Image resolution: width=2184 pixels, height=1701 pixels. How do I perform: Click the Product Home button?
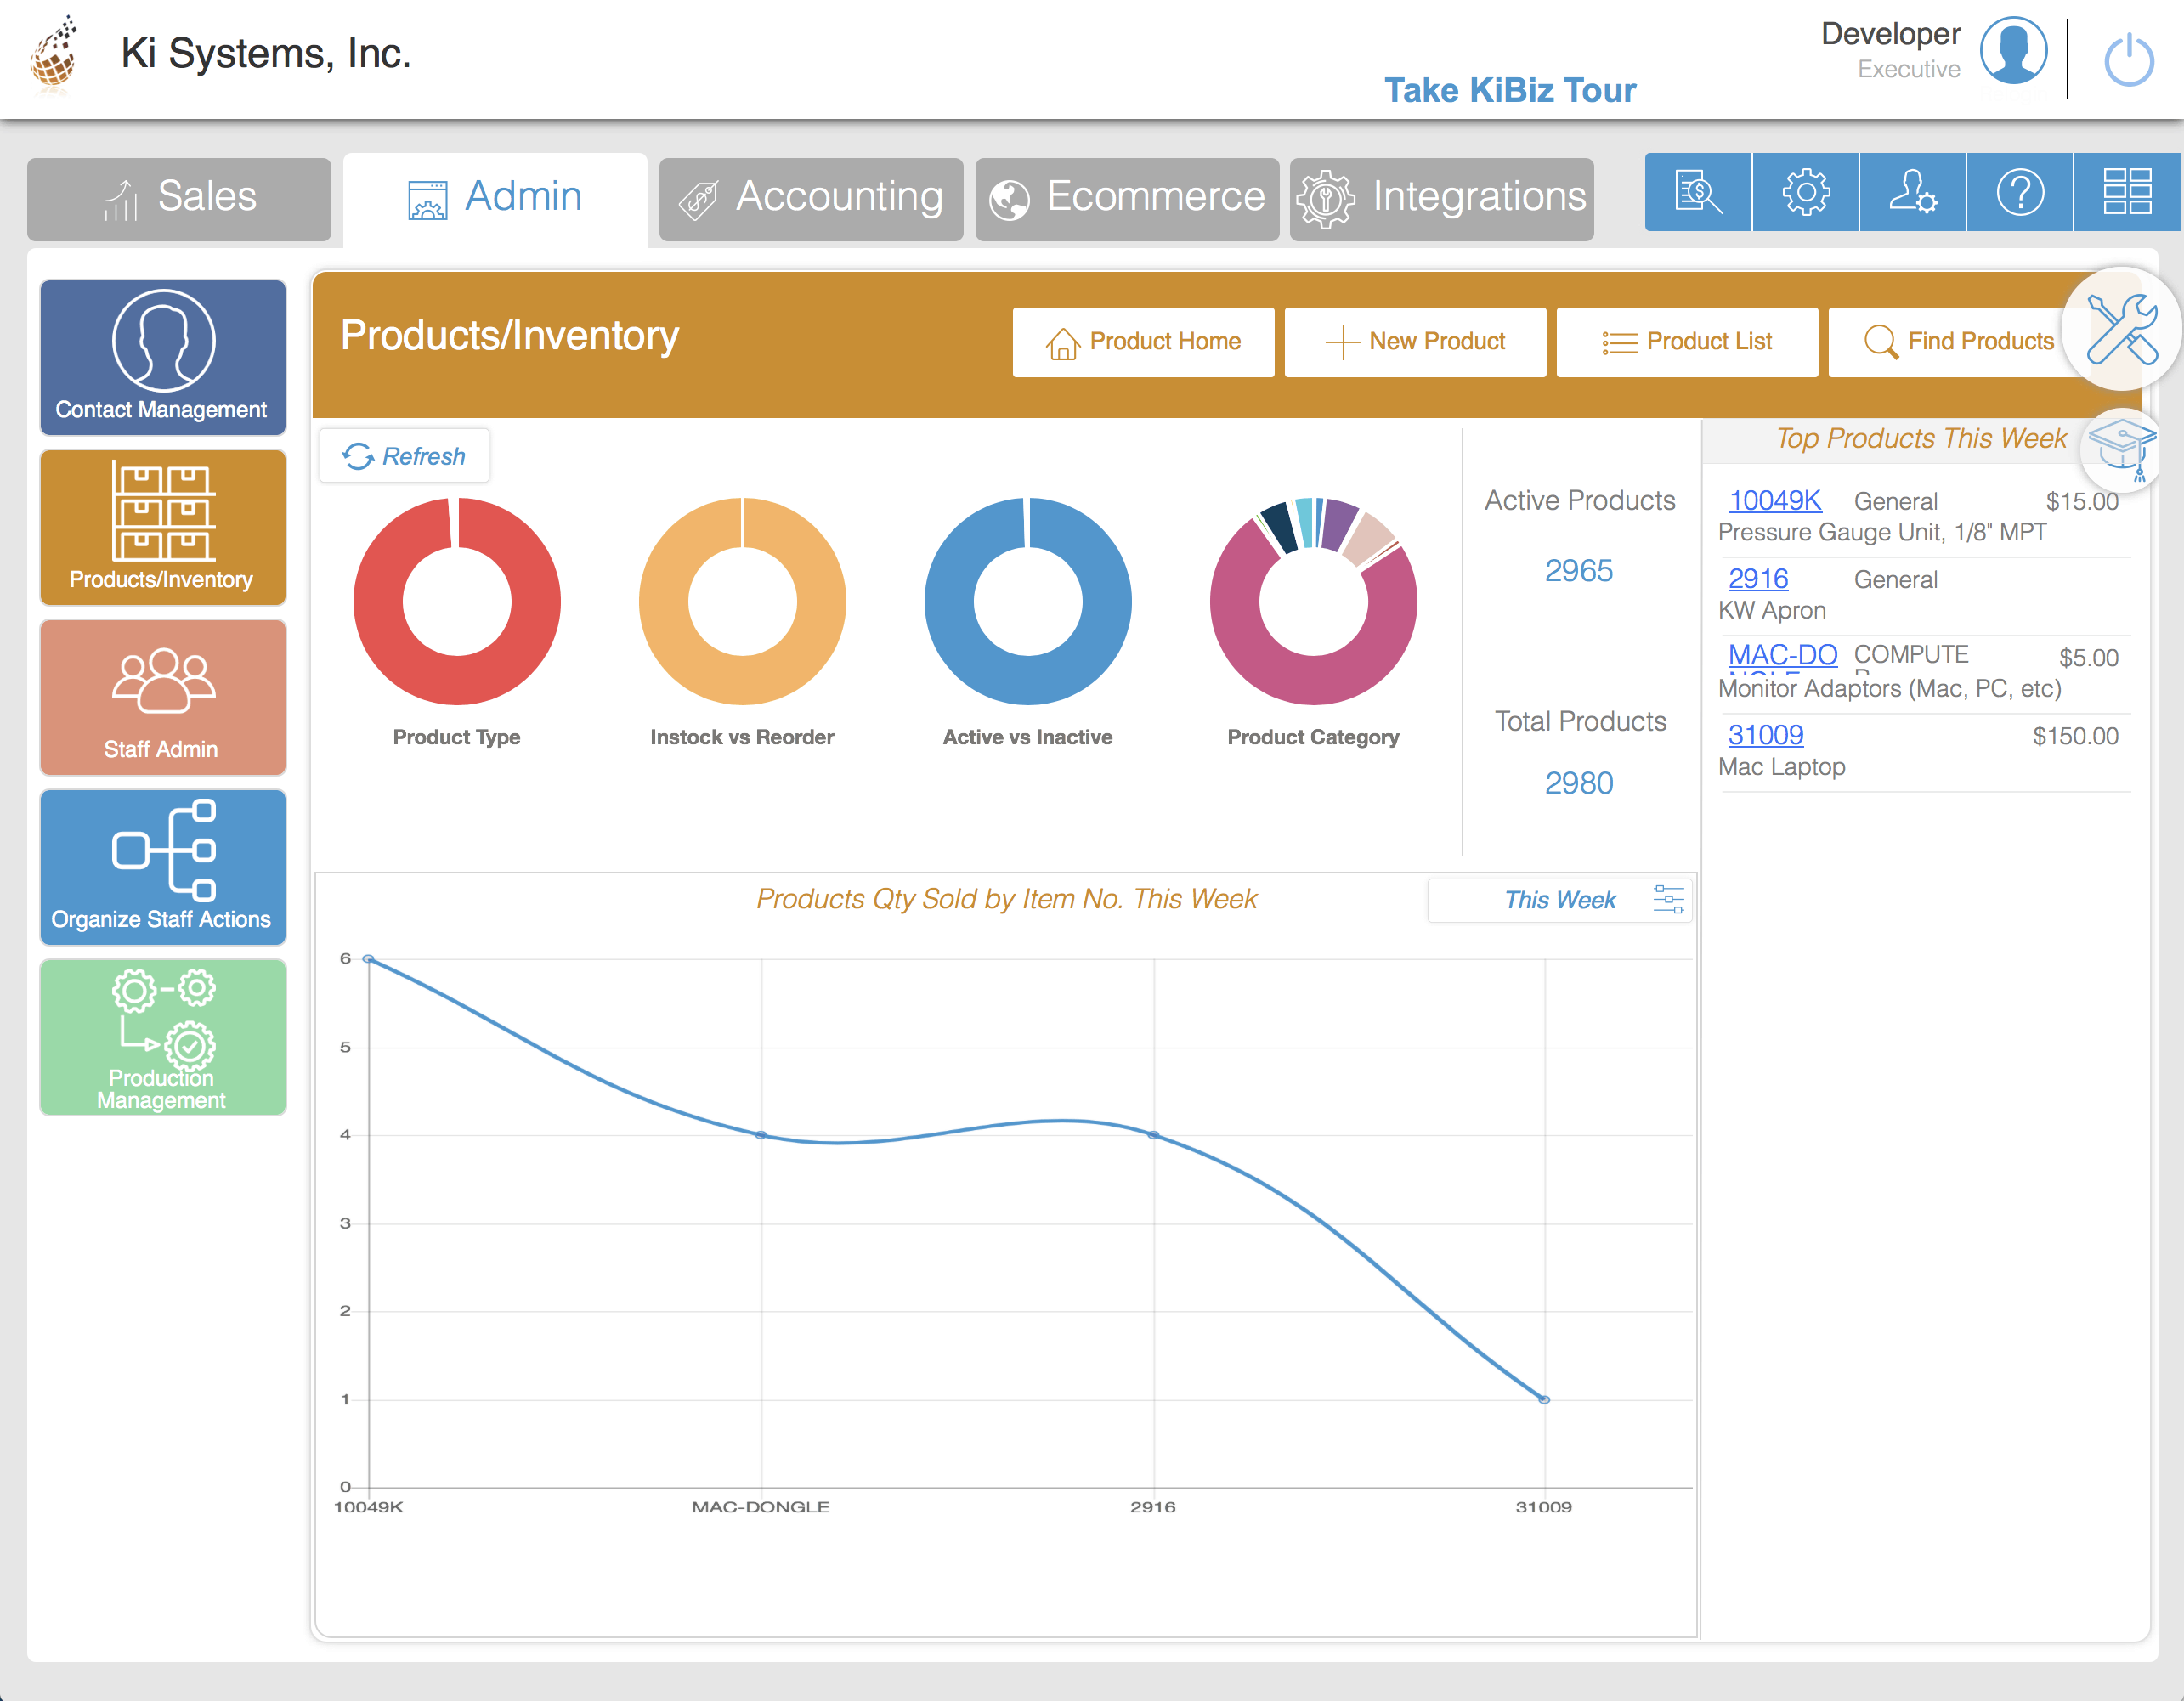tap(1143, 342)
